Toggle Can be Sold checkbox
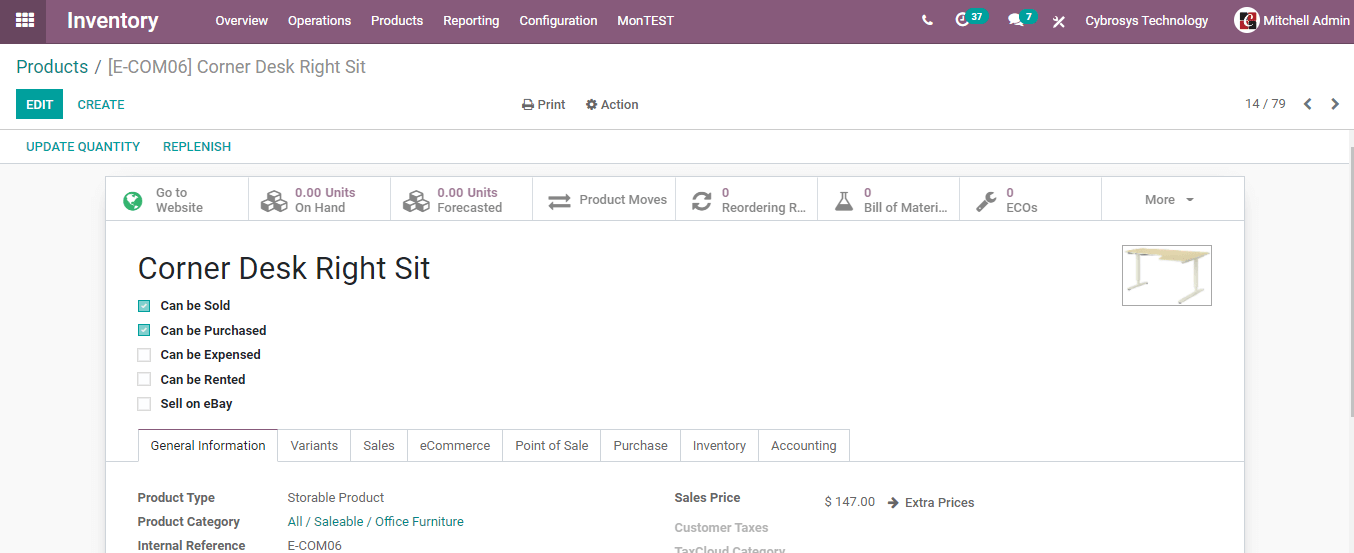 144,306
